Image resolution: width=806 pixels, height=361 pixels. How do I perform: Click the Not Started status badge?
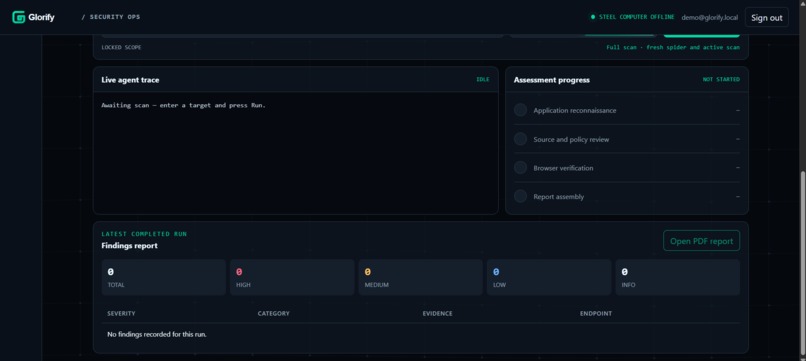coord(721,80)
